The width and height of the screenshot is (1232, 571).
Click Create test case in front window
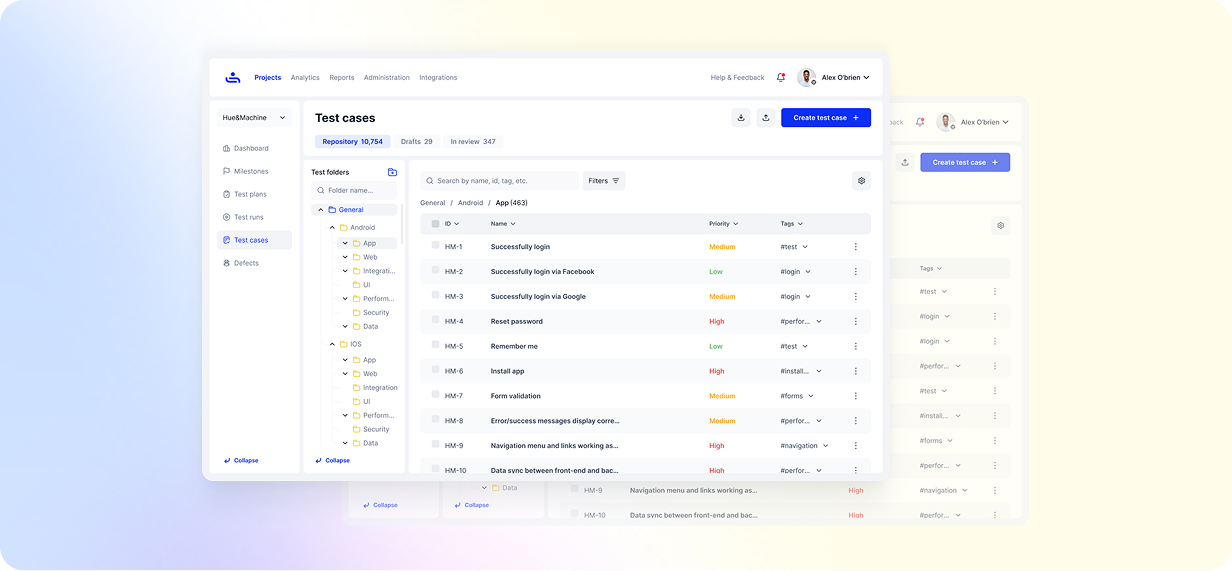(x=826, y=118)
